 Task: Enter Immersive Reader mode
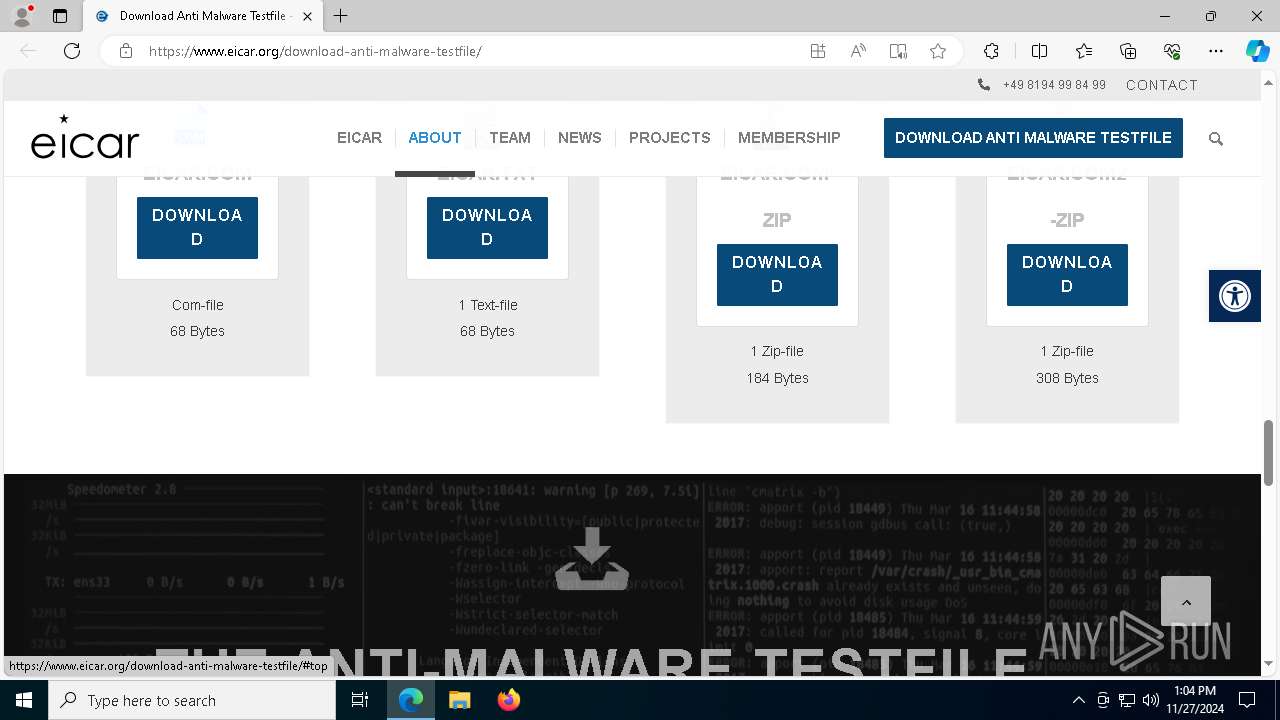[898, 51]
